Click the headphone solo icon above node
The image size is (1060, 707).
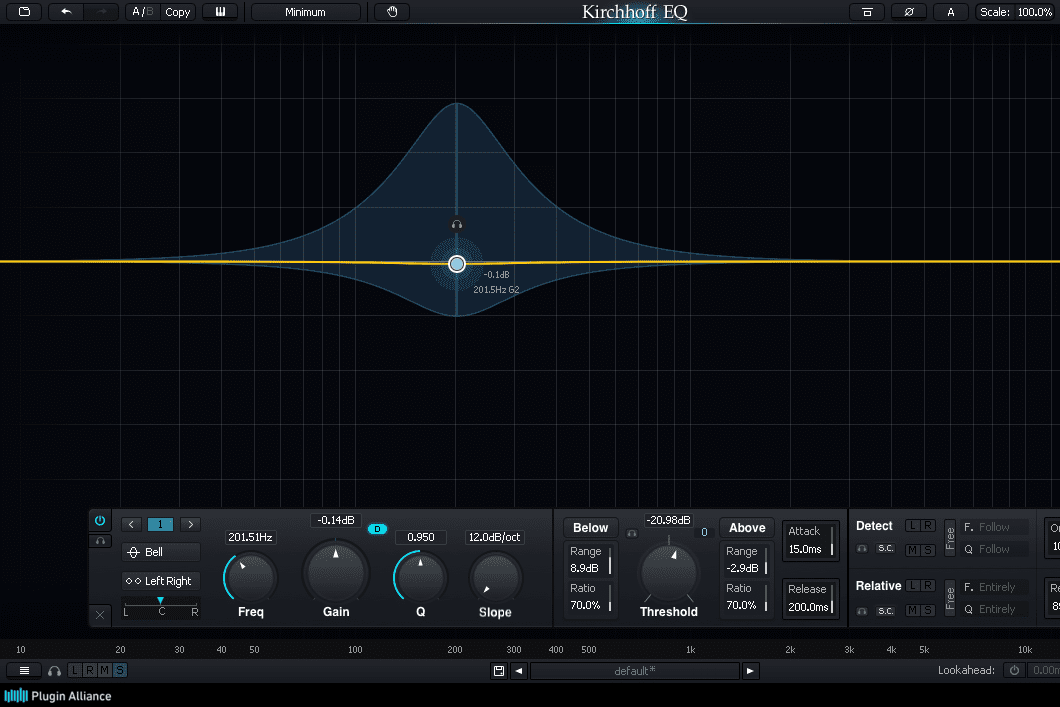[457, 224]
